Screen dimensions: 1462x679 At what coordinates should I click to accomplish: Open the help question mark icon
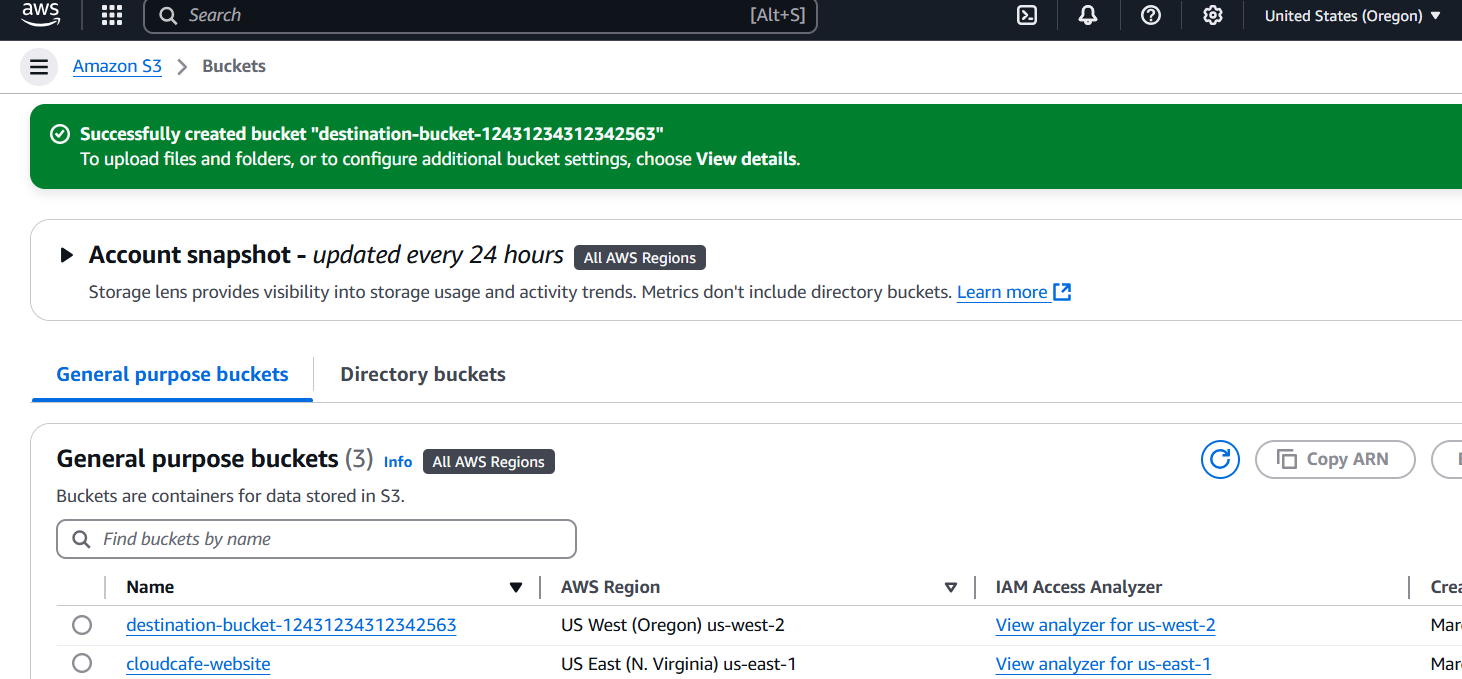coord(1151,15)
